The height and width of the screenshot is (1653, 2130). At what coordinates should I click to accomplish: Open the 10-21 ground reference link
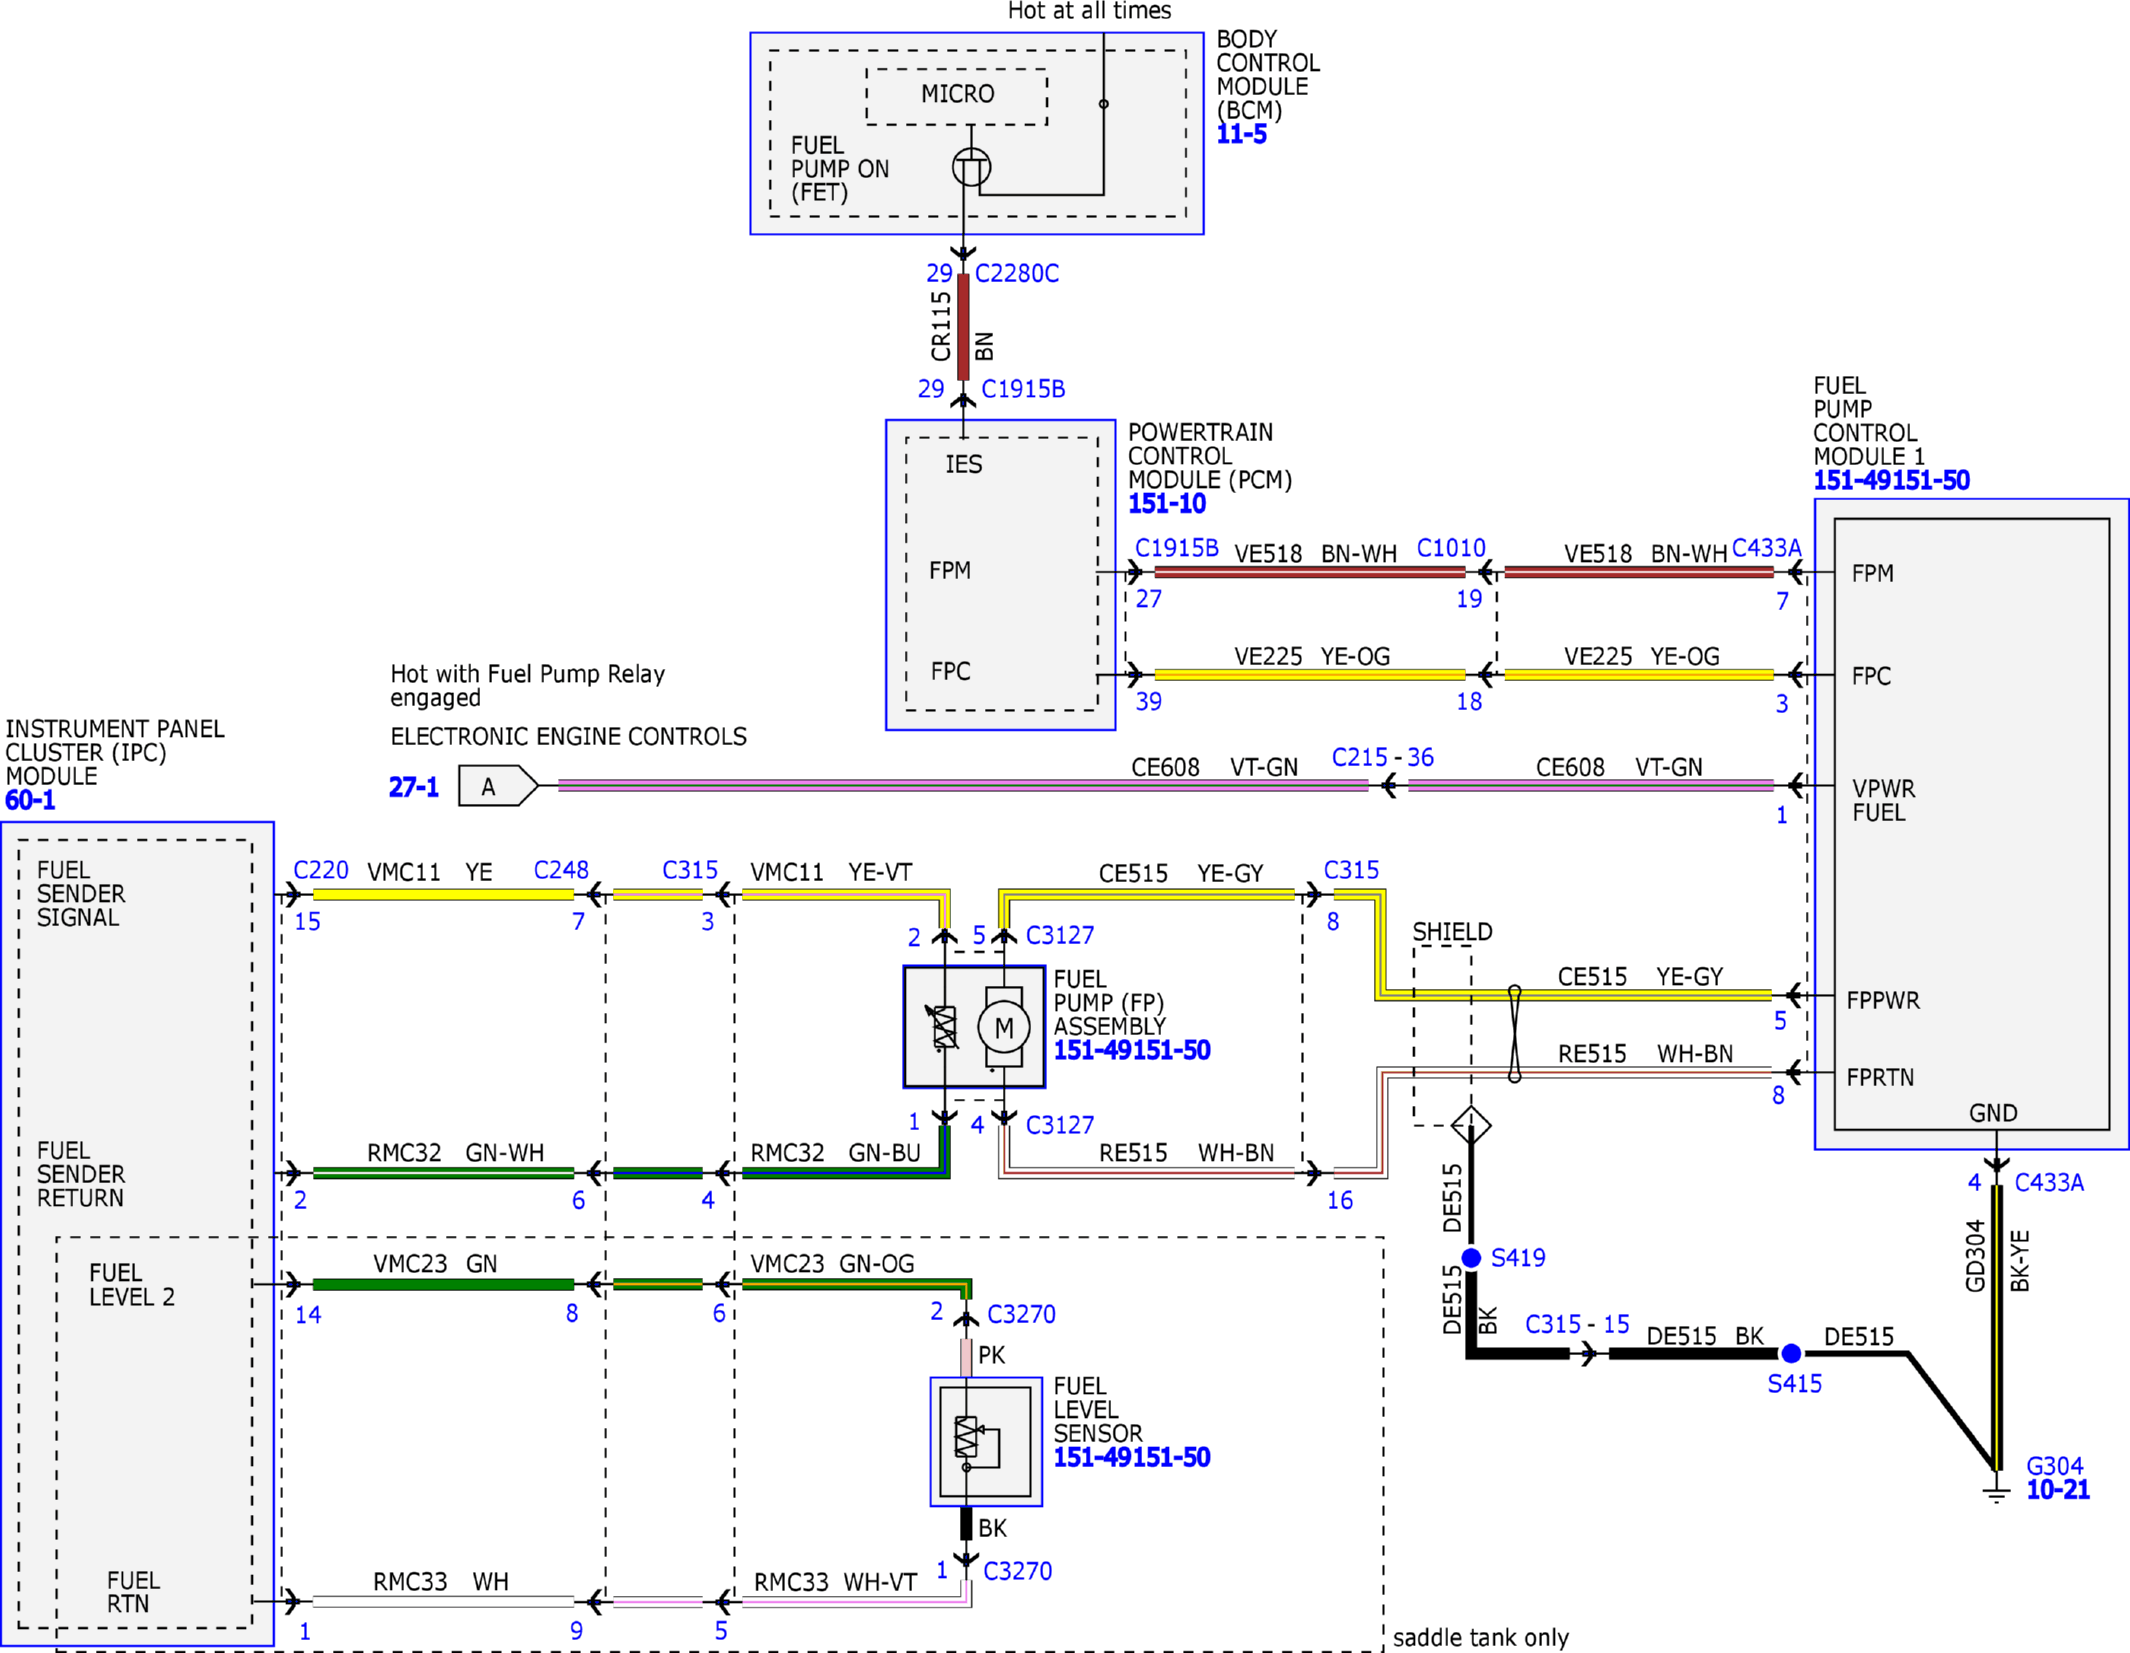click(x=2058, y=1490)
